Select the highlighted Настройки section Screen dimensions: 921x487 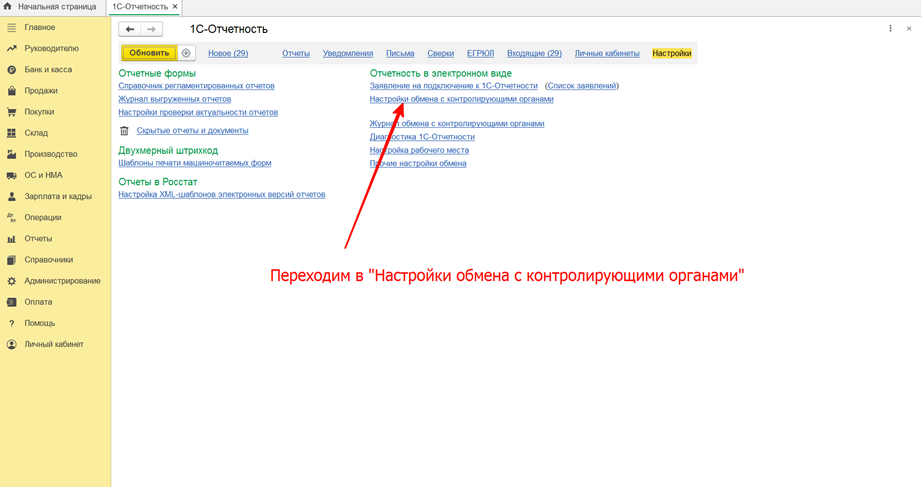click(x=672, y=53)
